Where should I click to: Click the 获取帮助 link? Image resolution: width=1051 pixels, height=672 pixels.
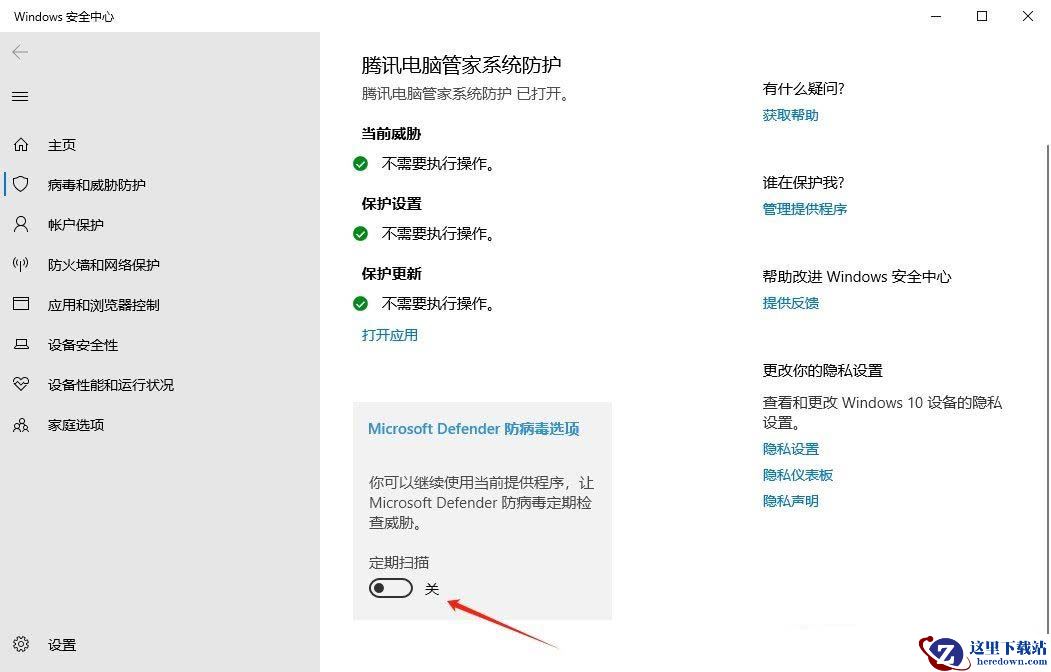pos(790,115)
